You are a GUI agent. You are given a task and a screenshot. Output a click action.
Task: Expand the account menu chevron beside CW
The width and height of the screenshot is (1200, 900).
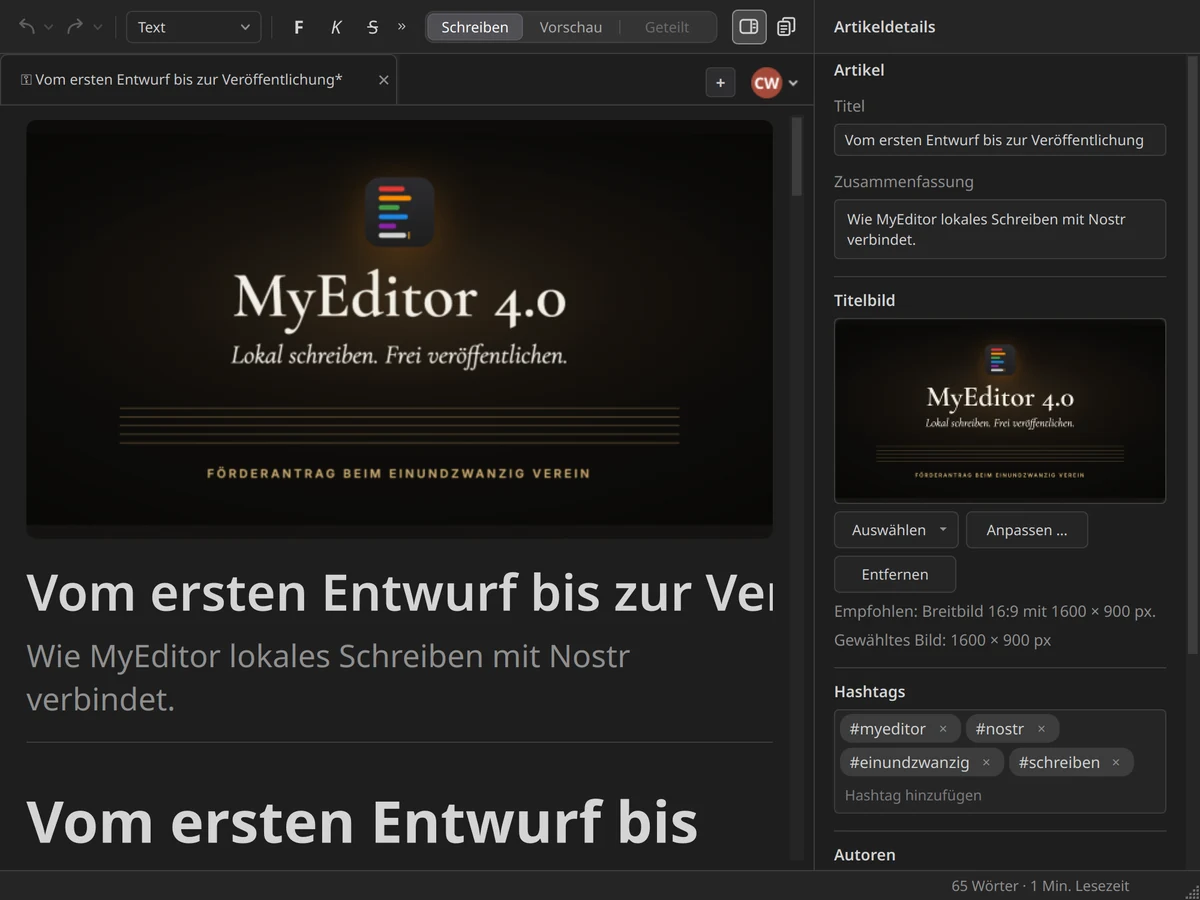click(x=793, y=83)
